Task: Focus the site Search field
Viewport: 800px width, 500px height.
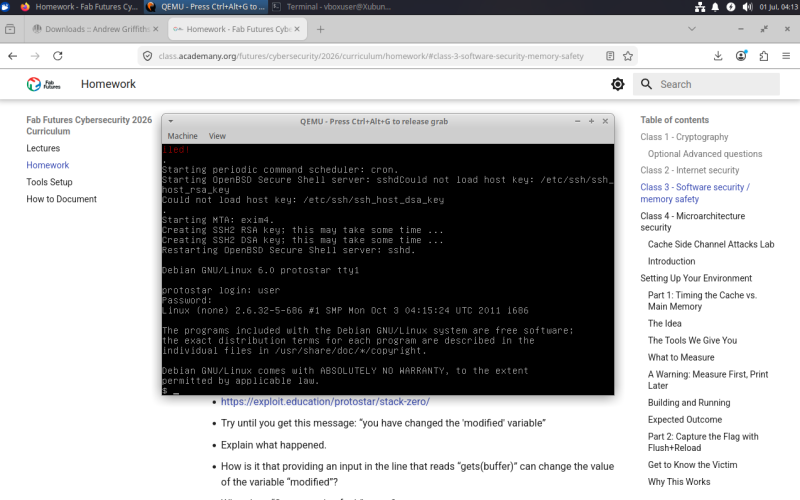Action: (706, 84)
